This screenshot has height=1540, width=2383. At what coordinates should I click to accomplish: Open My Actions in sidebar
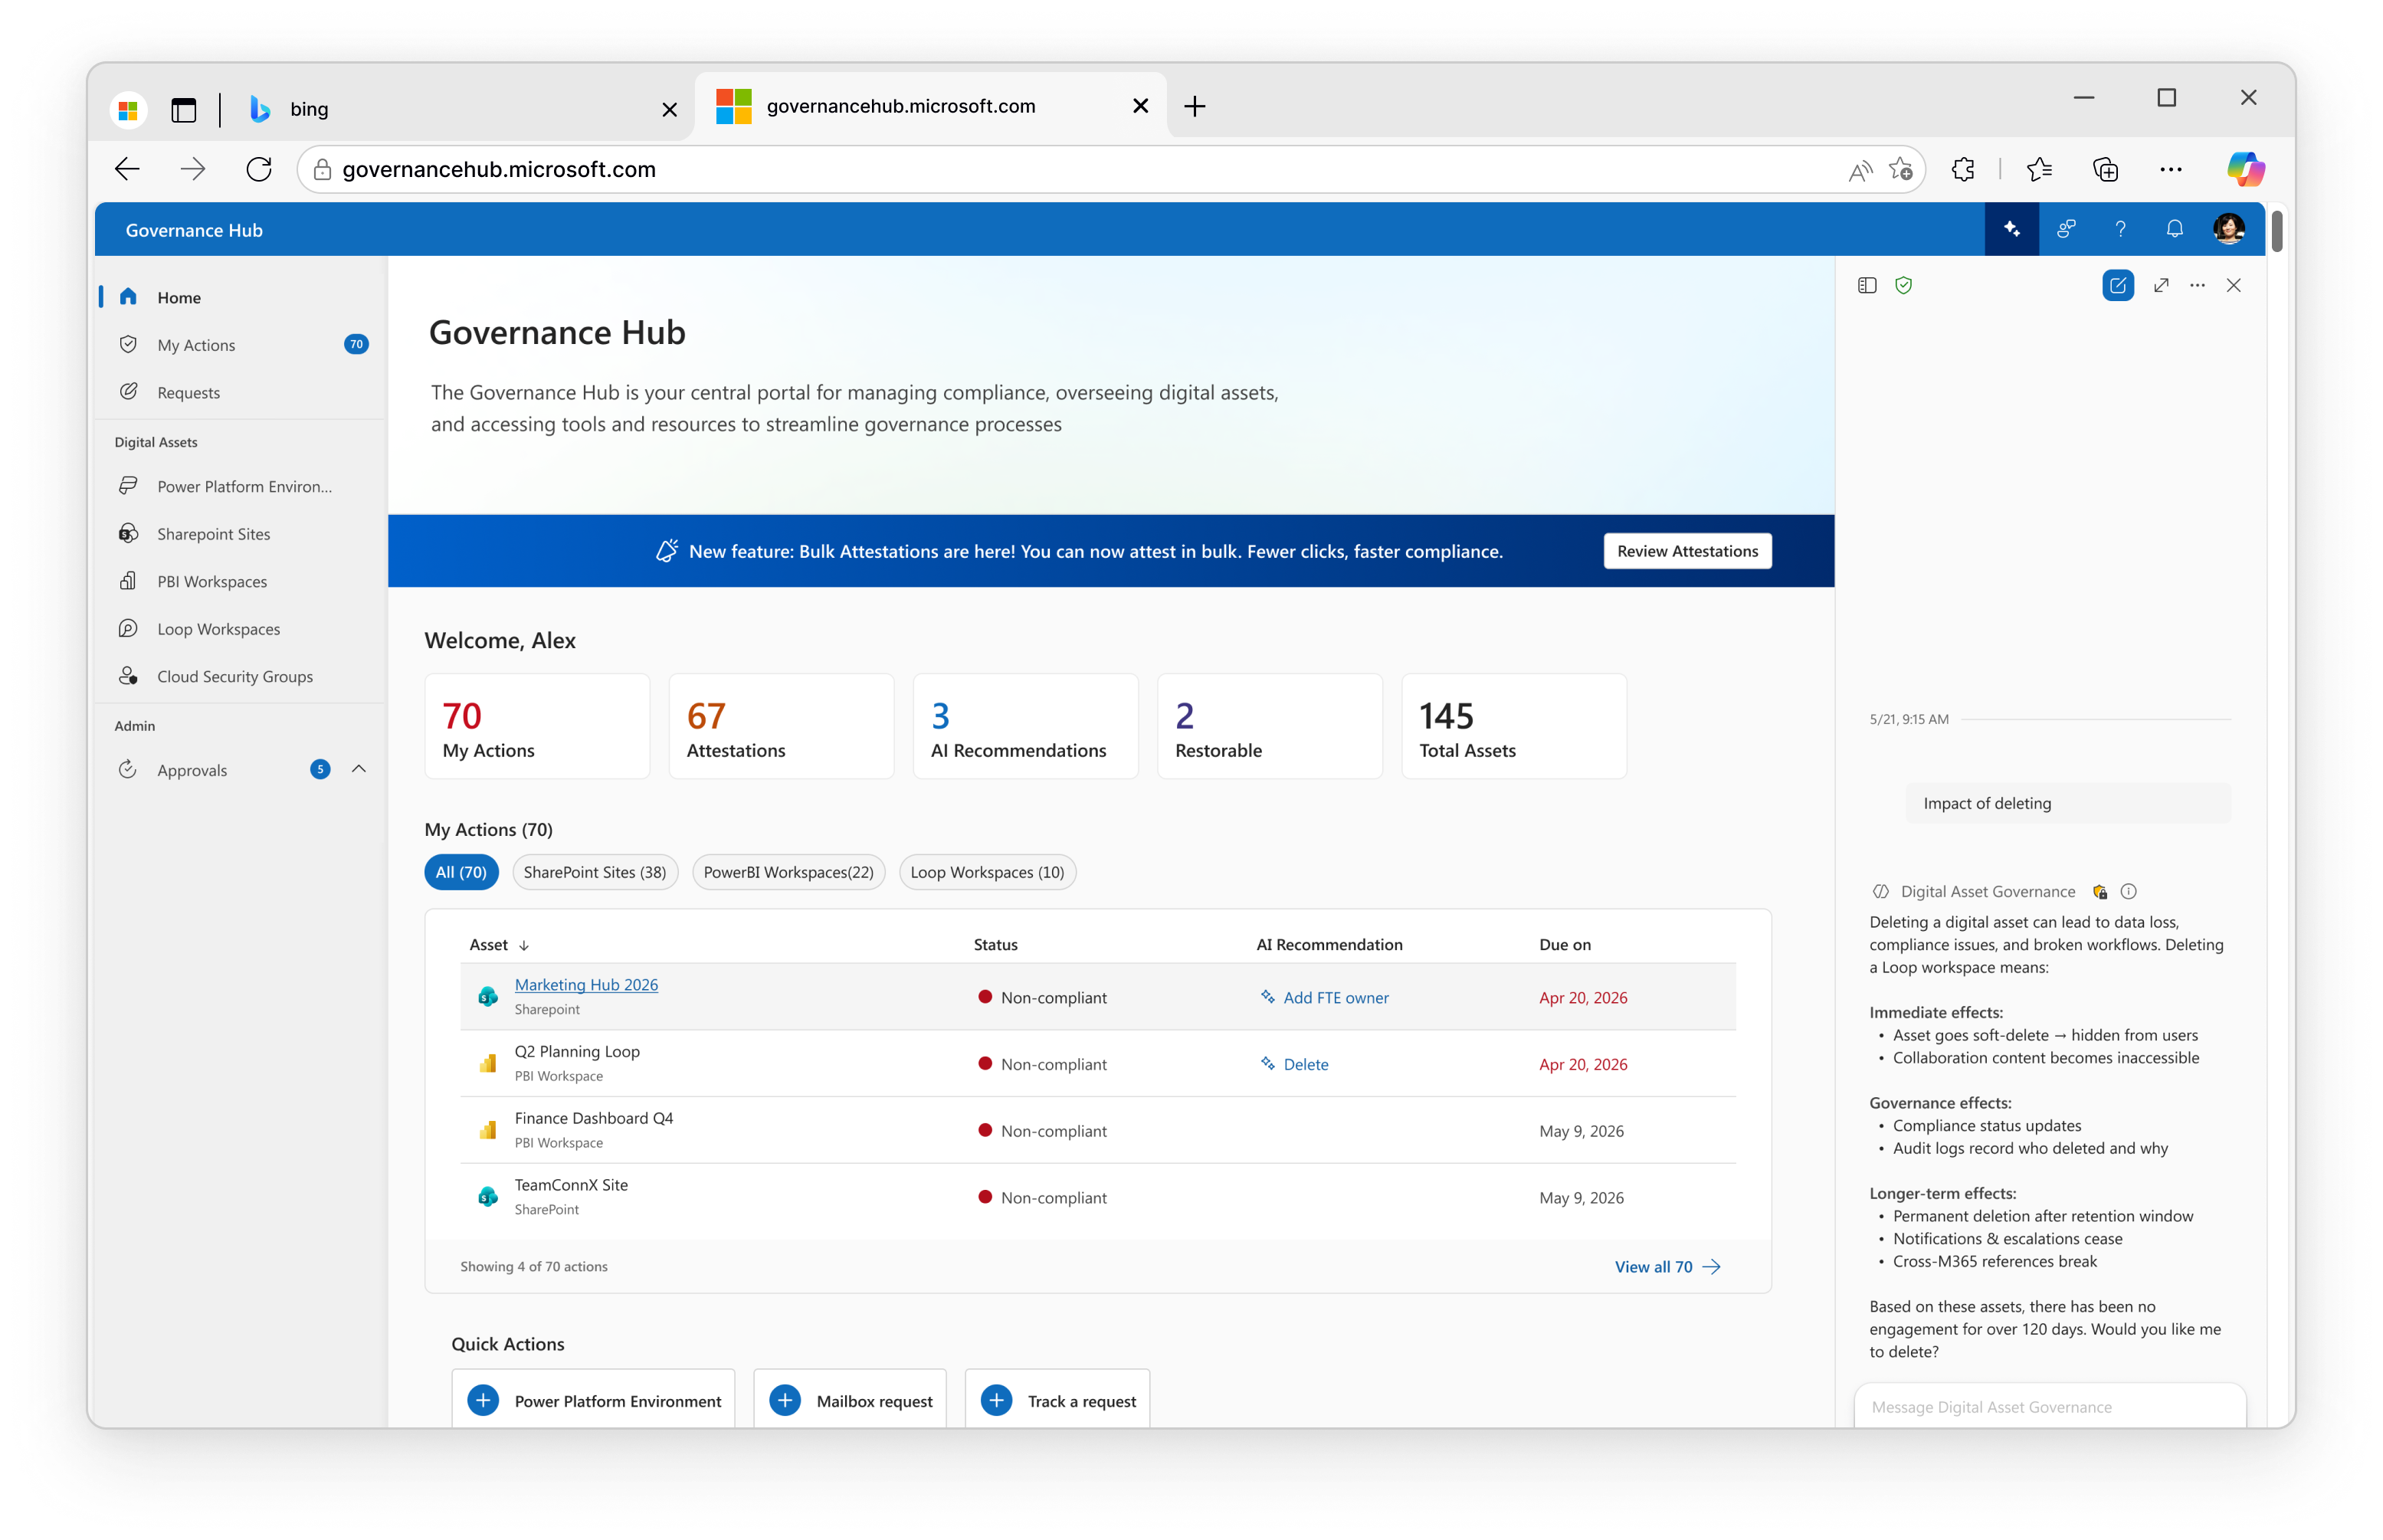[240, 344]
